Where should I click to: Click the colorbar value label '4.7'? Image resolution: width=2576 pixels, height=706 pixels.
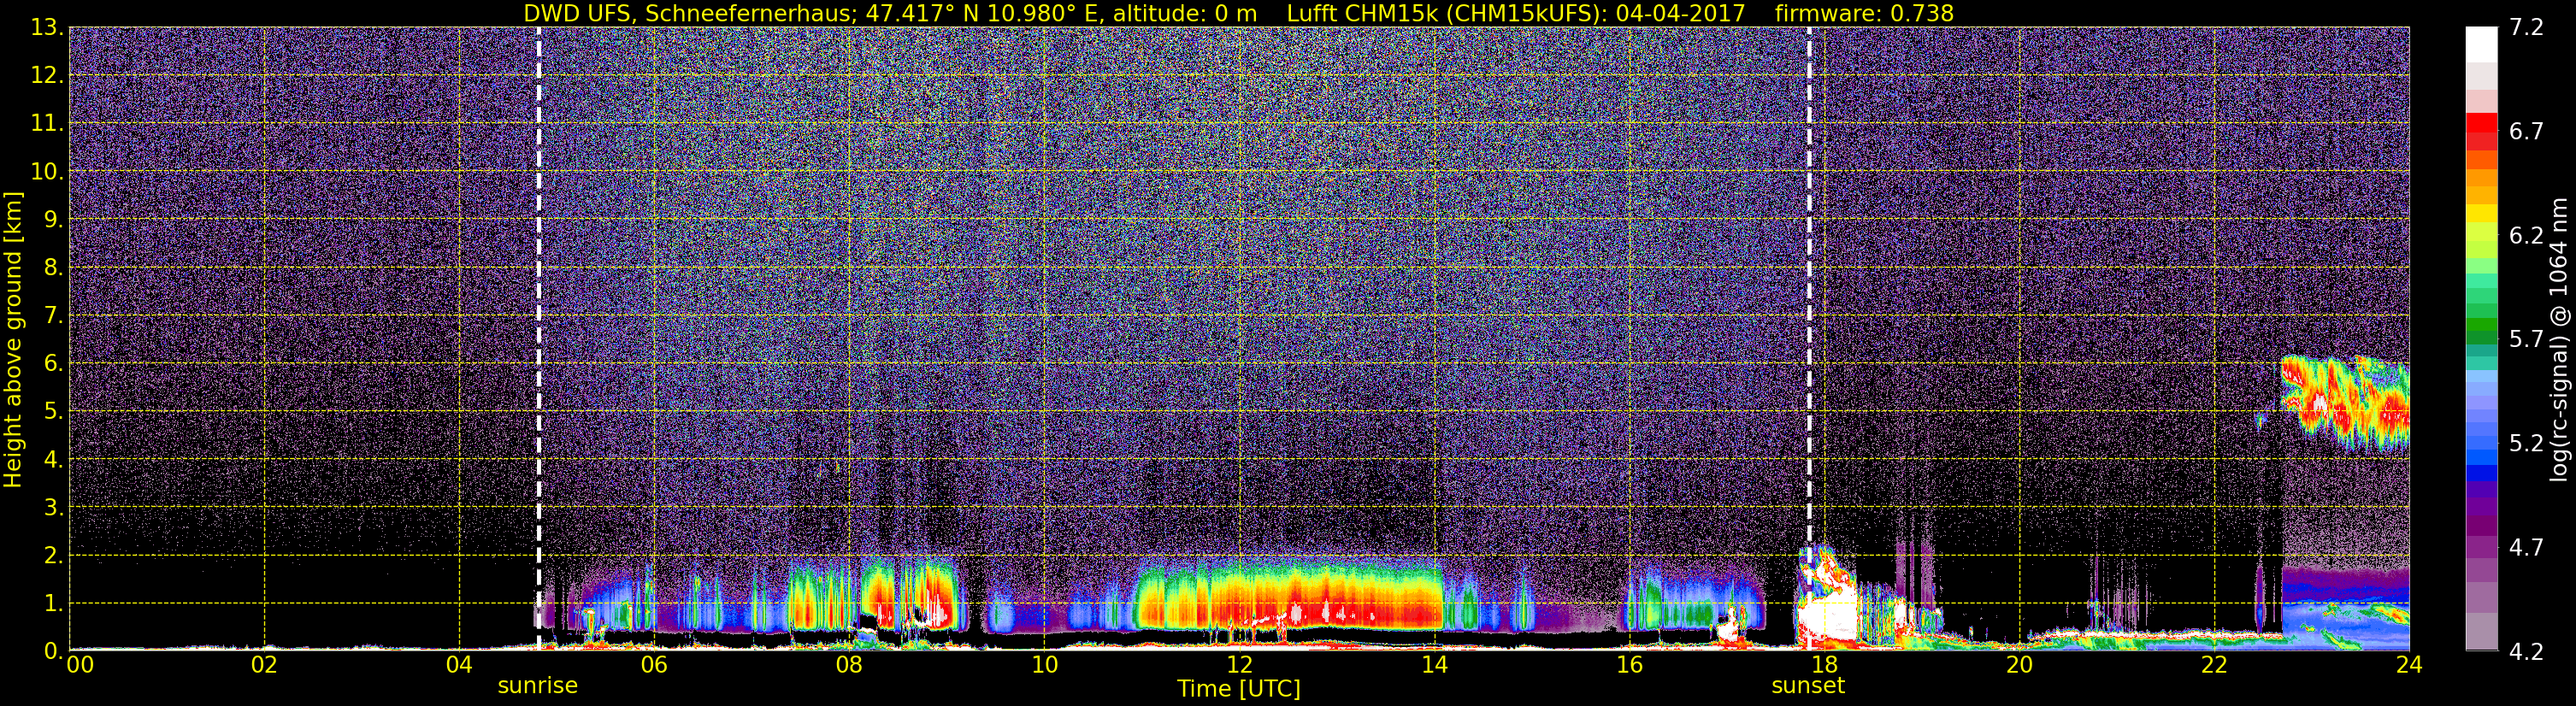[2527, 547]
